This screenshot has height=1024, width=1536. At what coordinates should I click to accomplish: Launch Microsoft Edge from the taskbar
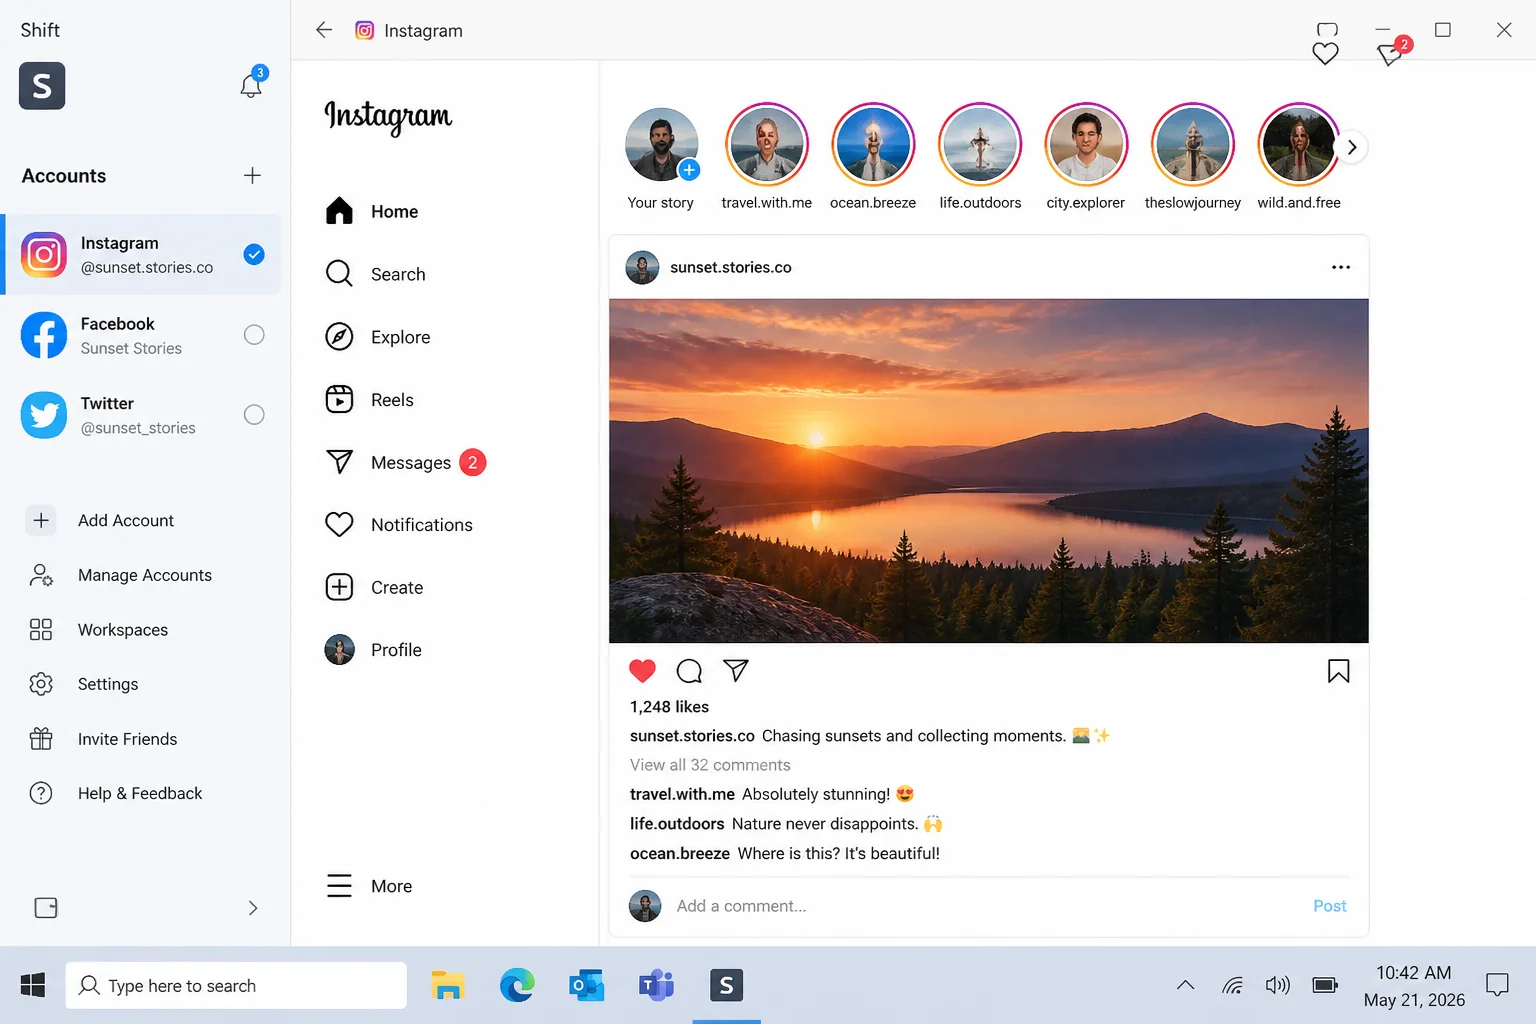pos(517,986)
